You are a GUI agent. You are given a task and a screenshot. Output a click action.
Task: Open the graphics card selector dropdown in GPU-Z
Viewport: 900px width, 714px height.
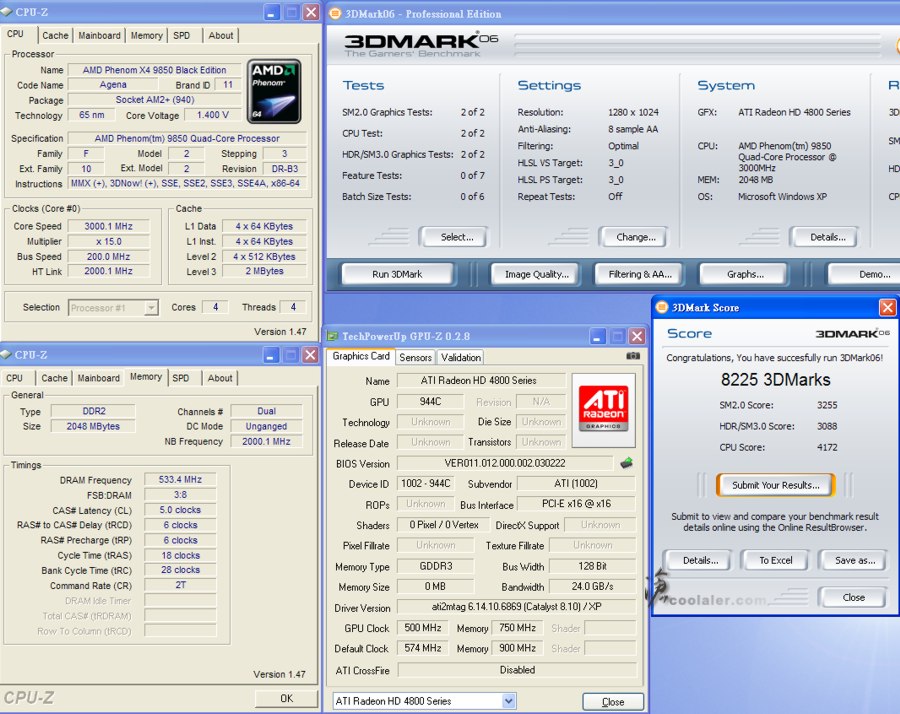point(508,701)
